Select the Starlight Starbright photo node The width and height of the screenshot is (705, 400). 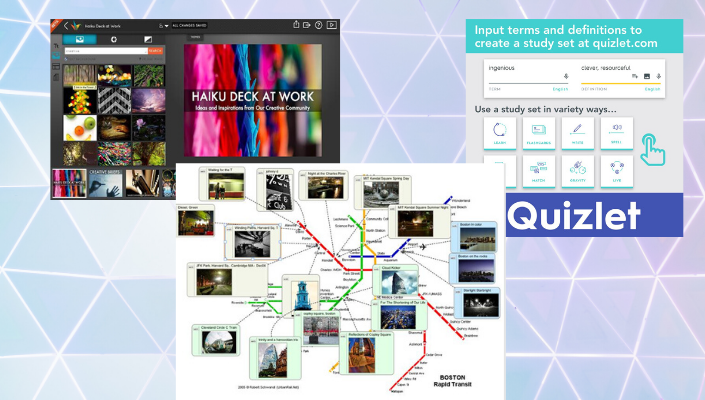477,303
